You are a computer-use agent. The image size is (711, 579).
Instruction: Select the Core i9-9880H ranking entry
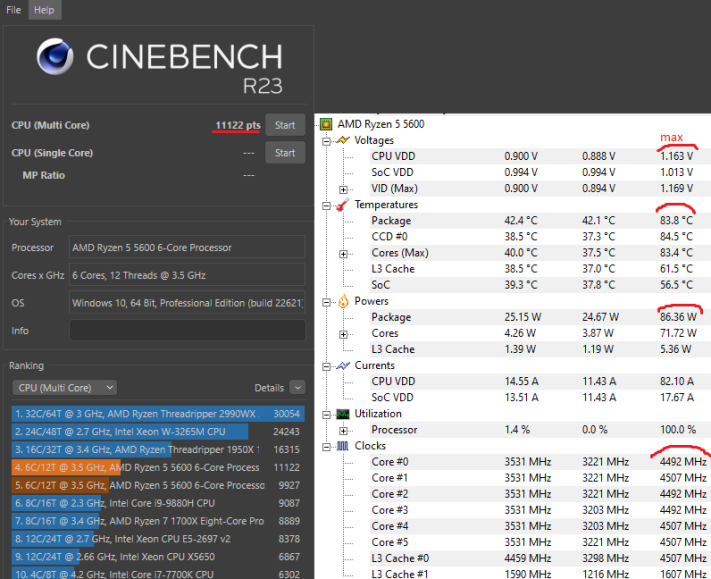tap(158, 503)
